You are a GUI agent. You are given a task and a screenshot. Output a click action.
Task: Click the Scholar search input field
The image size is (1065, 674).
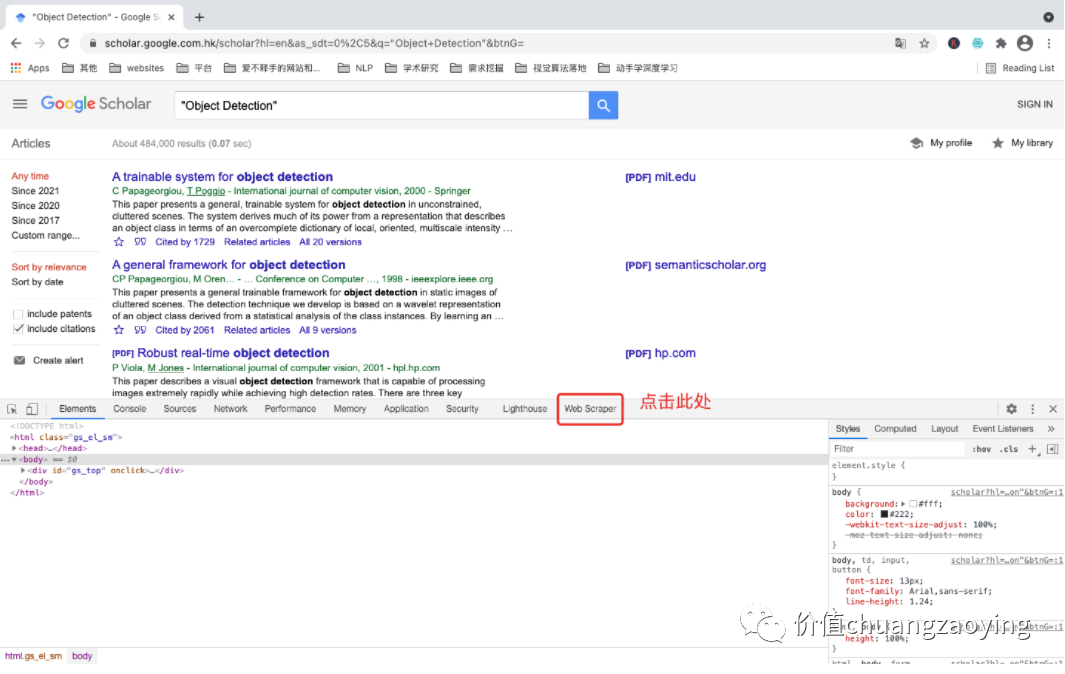coord(382,105)
